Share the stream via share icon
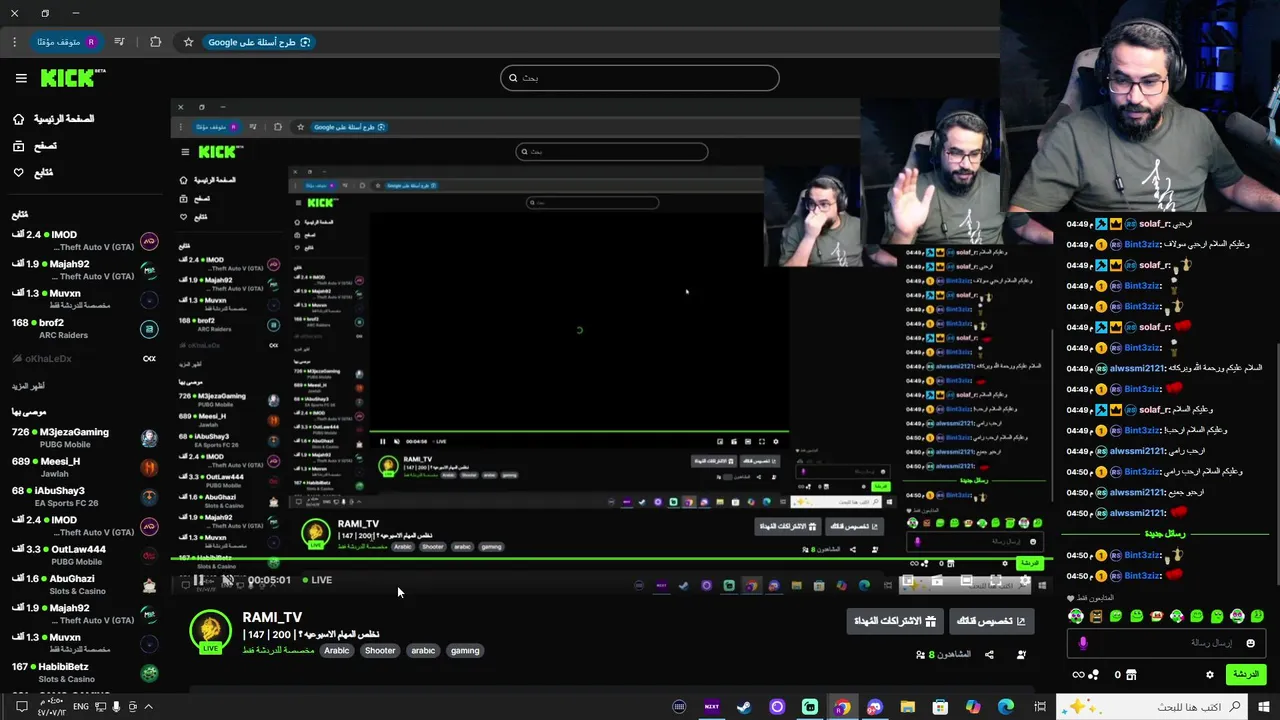The height and width of the screenshot is (720, 1280). pos(989,655)
